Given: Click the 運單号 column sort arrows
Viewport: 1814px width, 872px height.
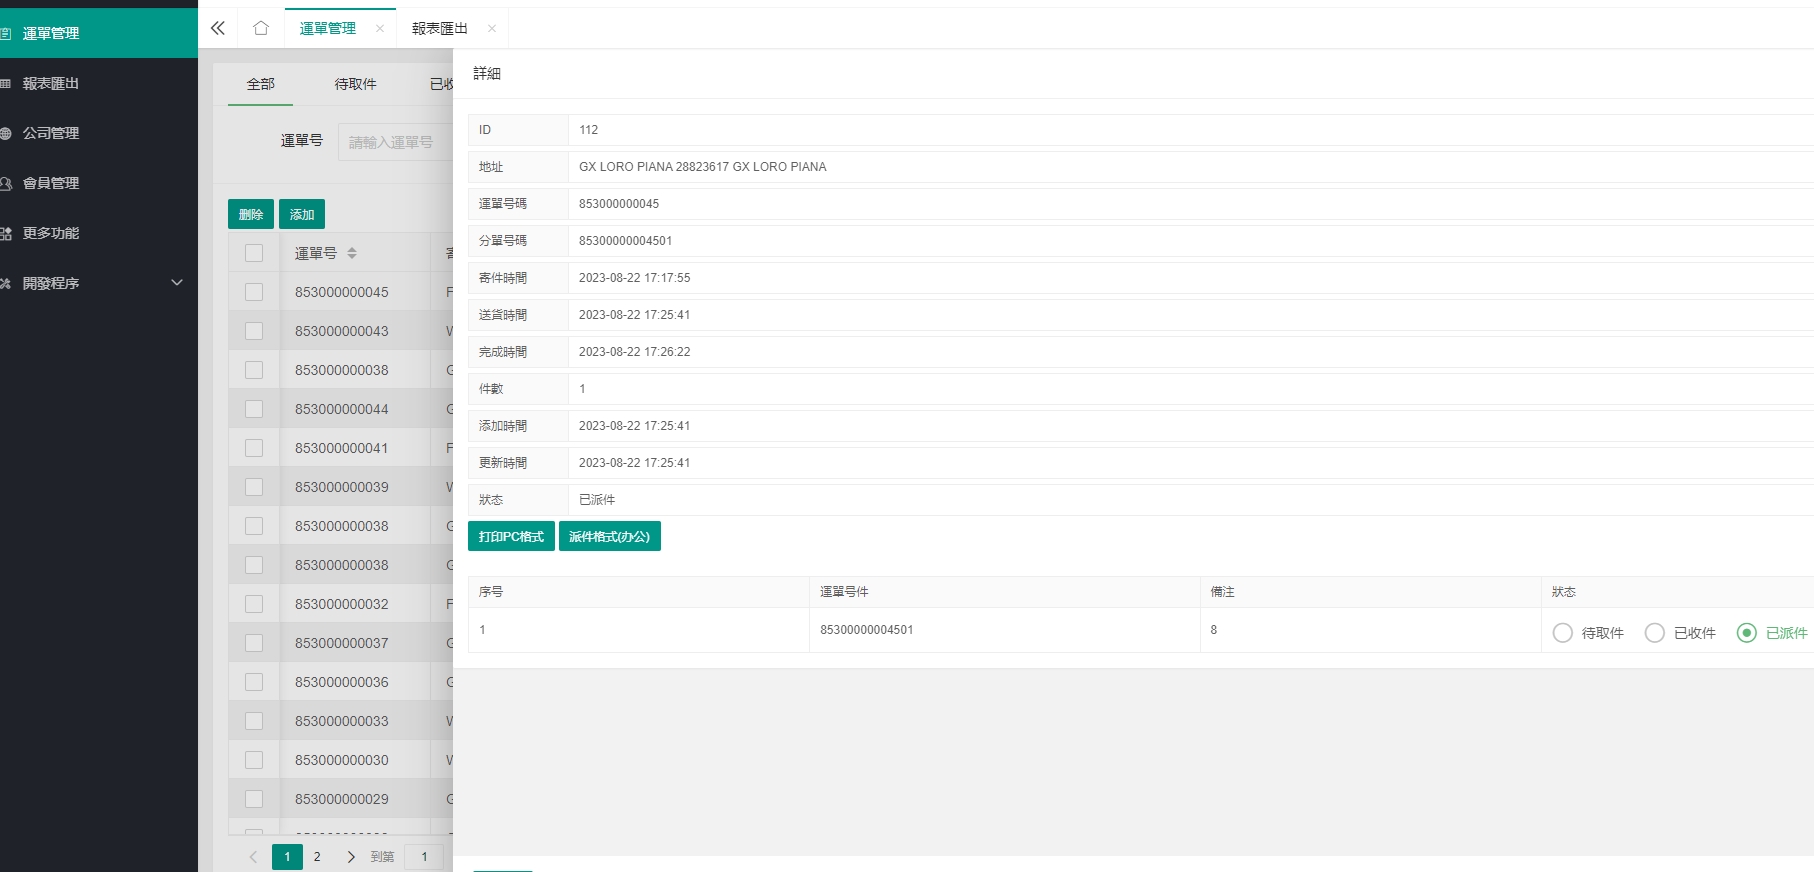Looking at the screenshot, I should (x=352, y=253).
